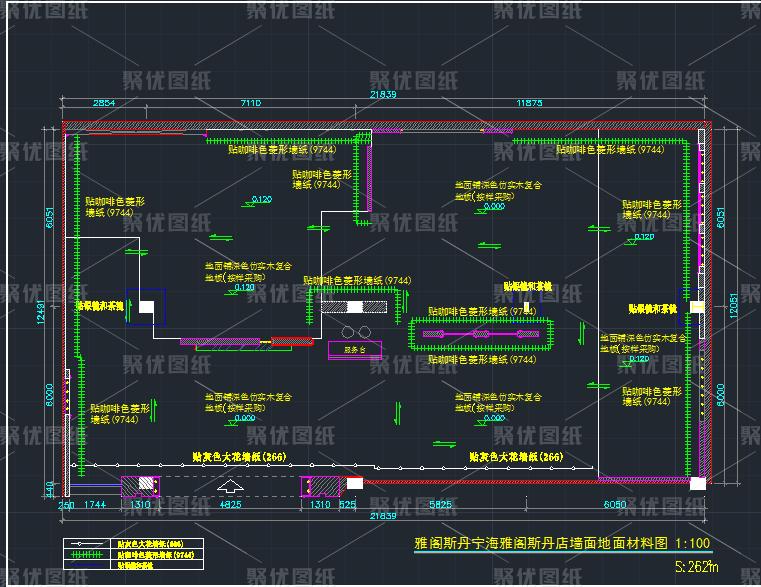Select the 服务台 service desk label
Image resolution: width=761 pixels, height=587 pixels.
tap(355, 349)
